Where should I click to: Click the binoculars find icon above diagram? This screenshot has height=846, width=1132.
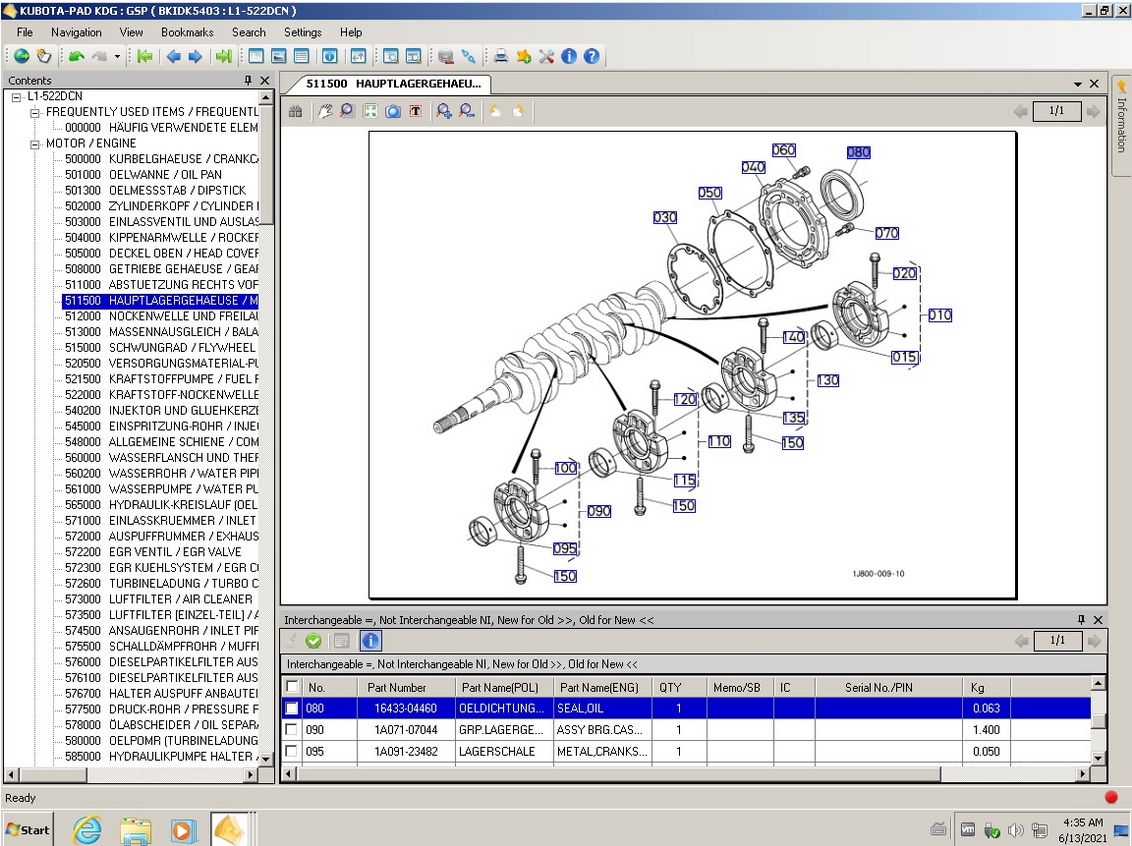pyautogui.click(x=295, y=111)
